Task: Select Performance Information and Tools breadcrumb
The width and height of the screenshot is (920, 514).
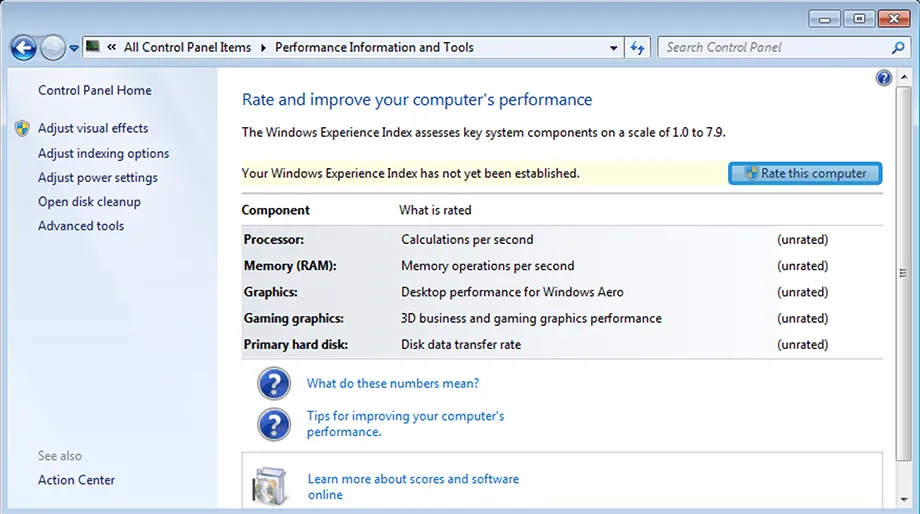Action: [374, 48]
